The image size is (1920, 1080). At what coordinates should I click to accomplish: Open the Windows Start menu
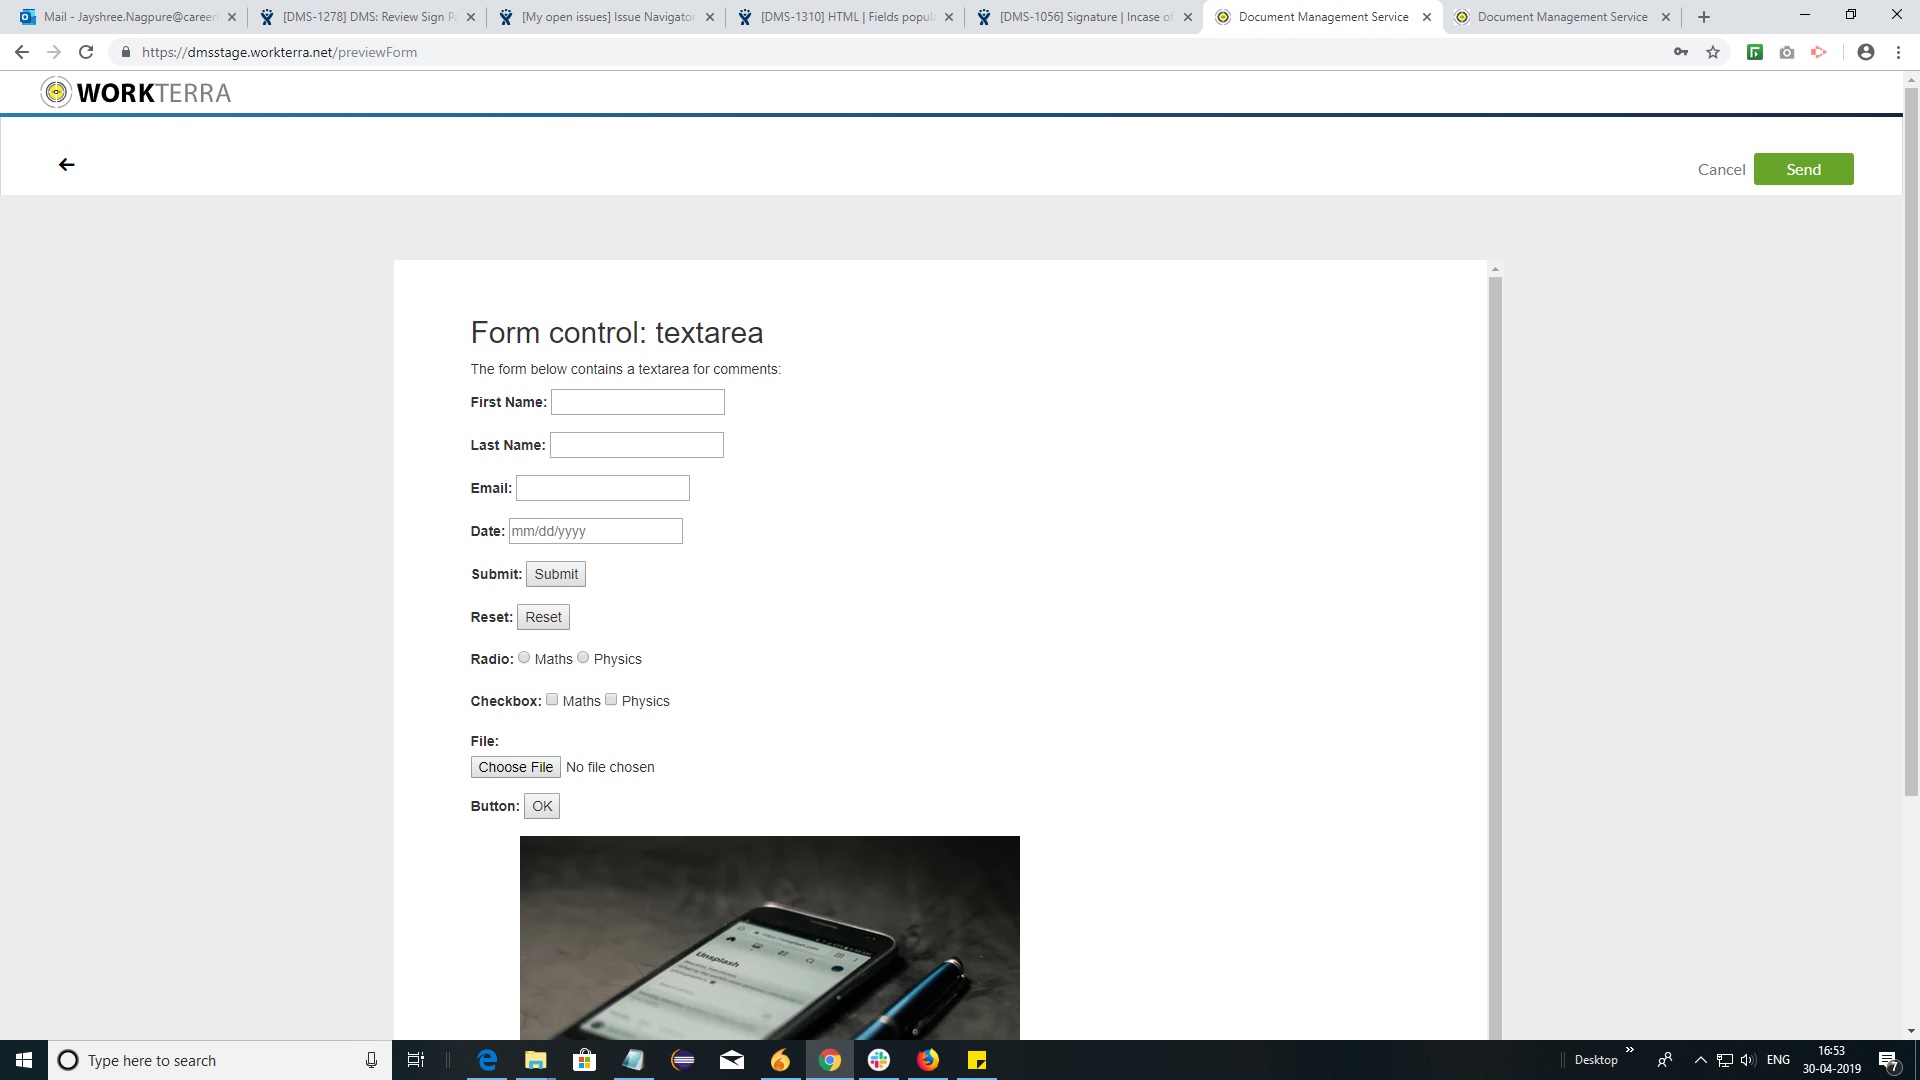(x=24, y=1060)
